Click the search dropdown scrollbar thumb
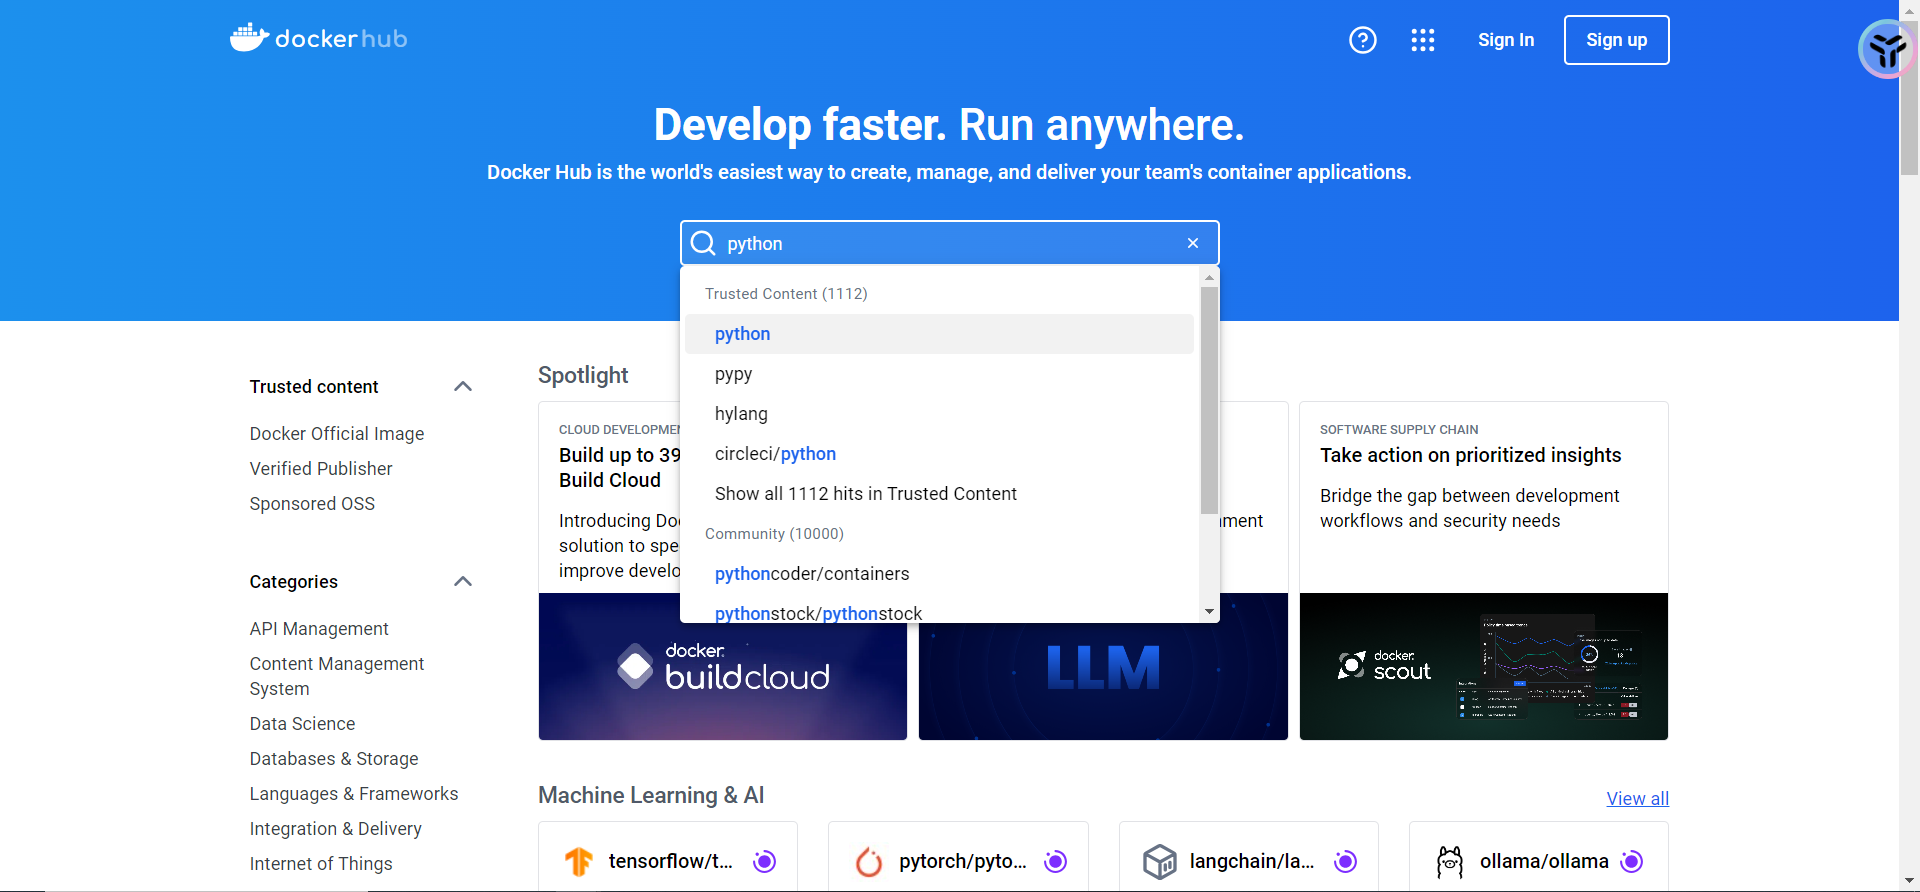The width and height of the screenshot is (1920, 892). (x=1210, y=400)
